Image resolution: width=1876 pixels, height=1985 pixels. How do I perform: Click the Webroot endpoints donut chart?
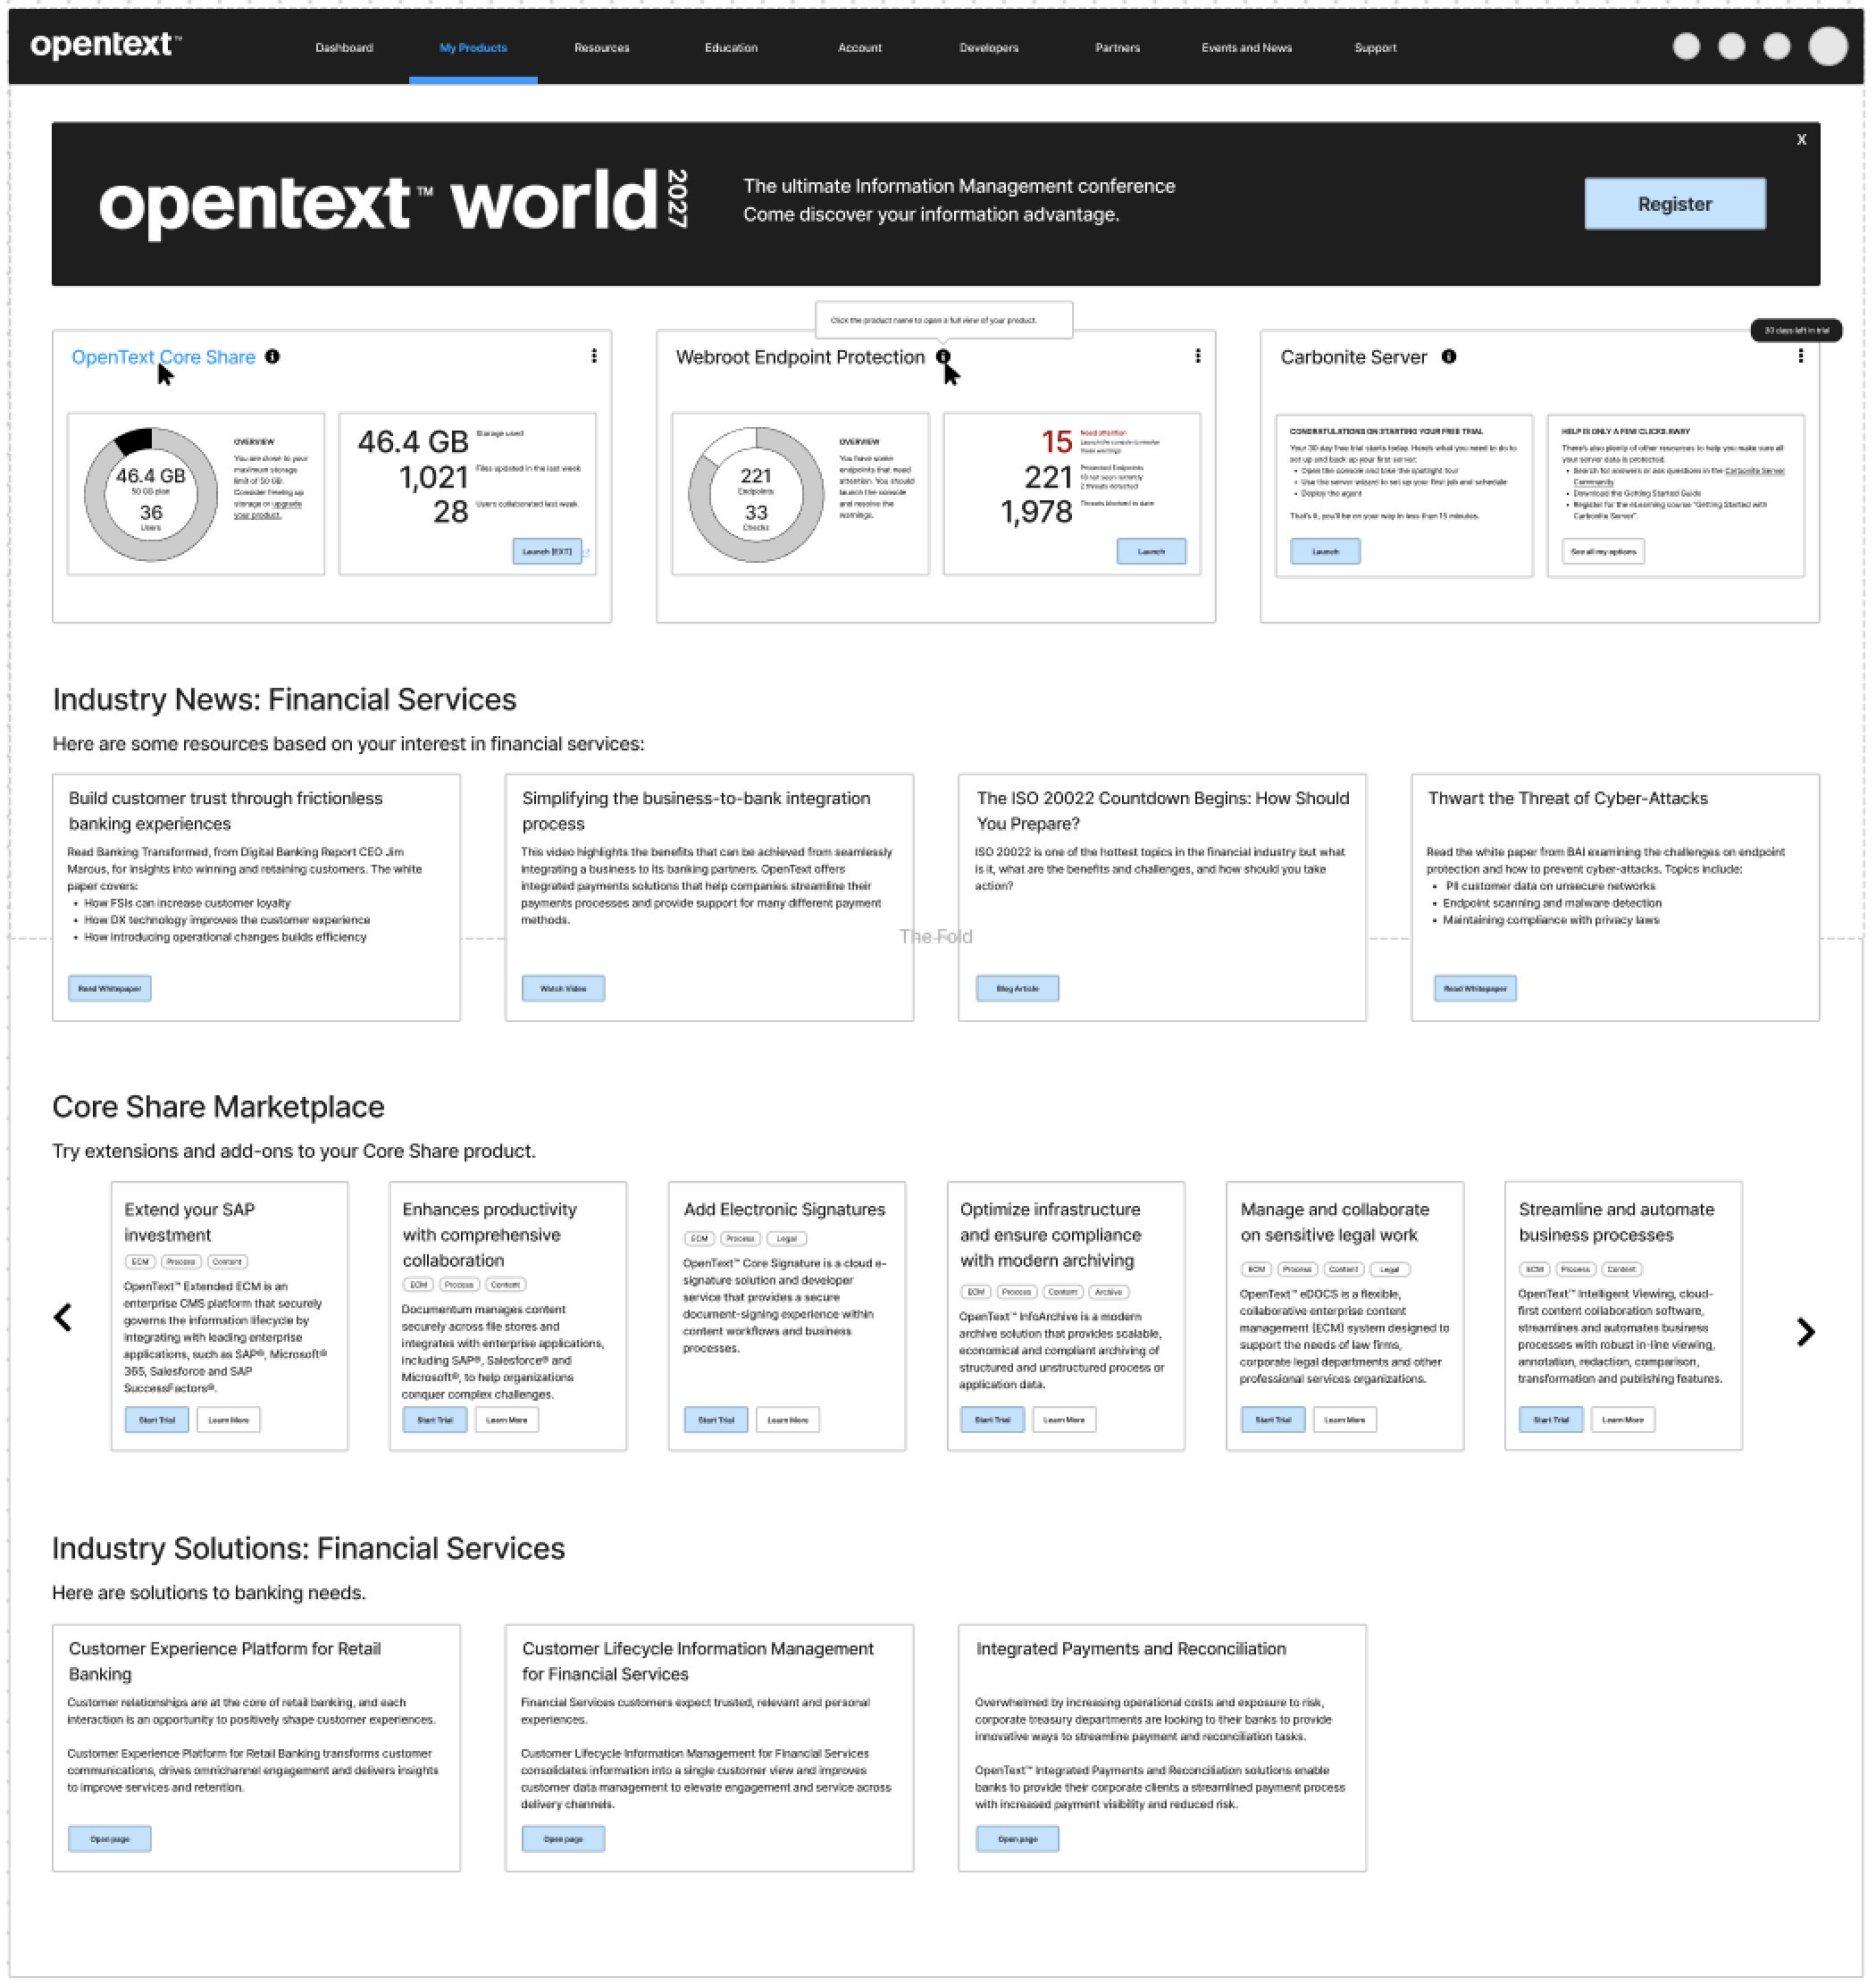click(756, 494)
